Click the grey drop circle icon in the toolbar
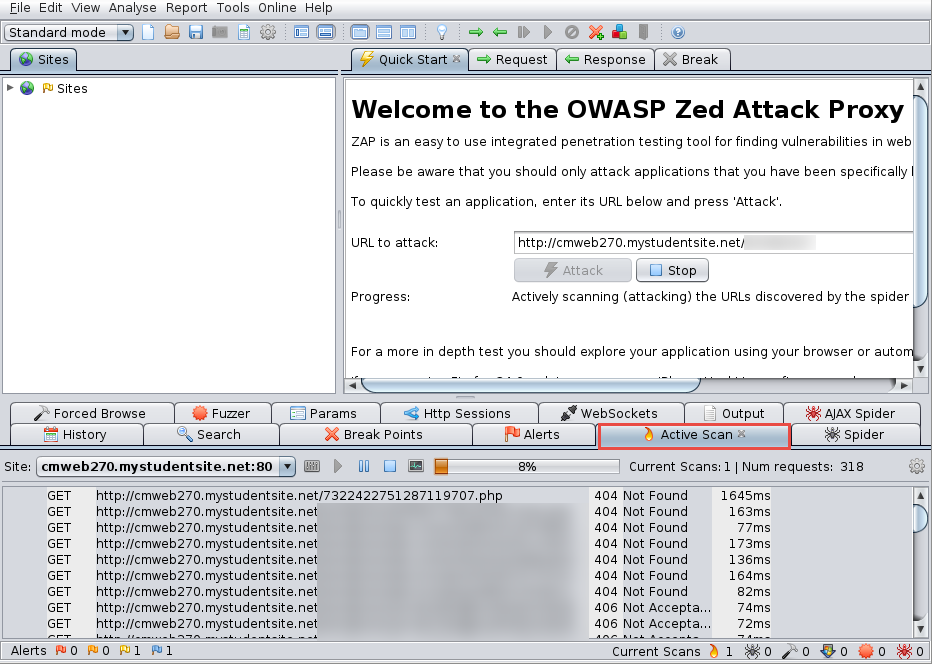This screenshot has height=664, width=932. [572, 32]
